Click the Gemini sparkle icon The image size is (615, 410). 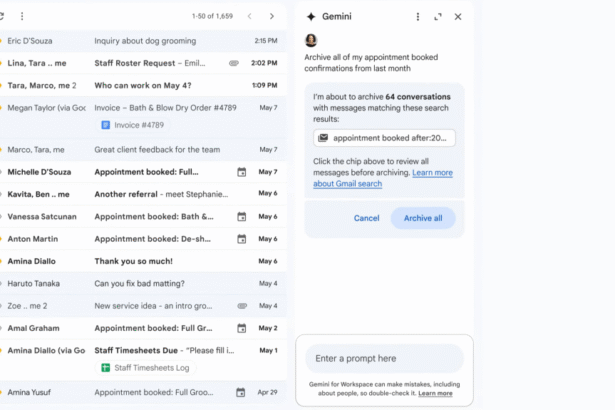tap(311, 16)
